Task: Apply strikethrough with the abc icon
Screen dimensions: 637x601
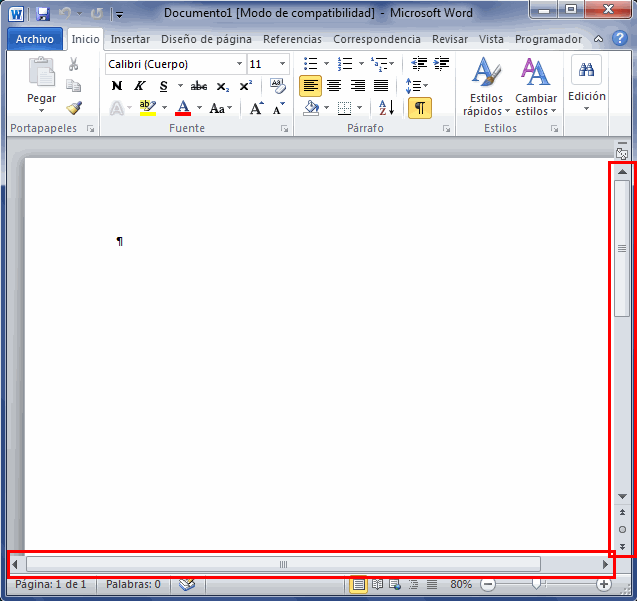Action: (199, 86)
